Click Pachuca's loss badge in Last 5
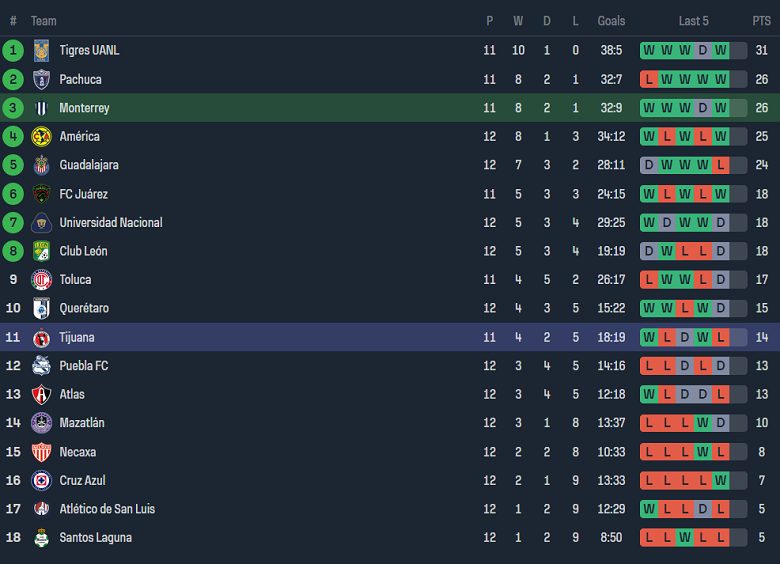Viewport: 780px width, 564px height. coord(649,79)
